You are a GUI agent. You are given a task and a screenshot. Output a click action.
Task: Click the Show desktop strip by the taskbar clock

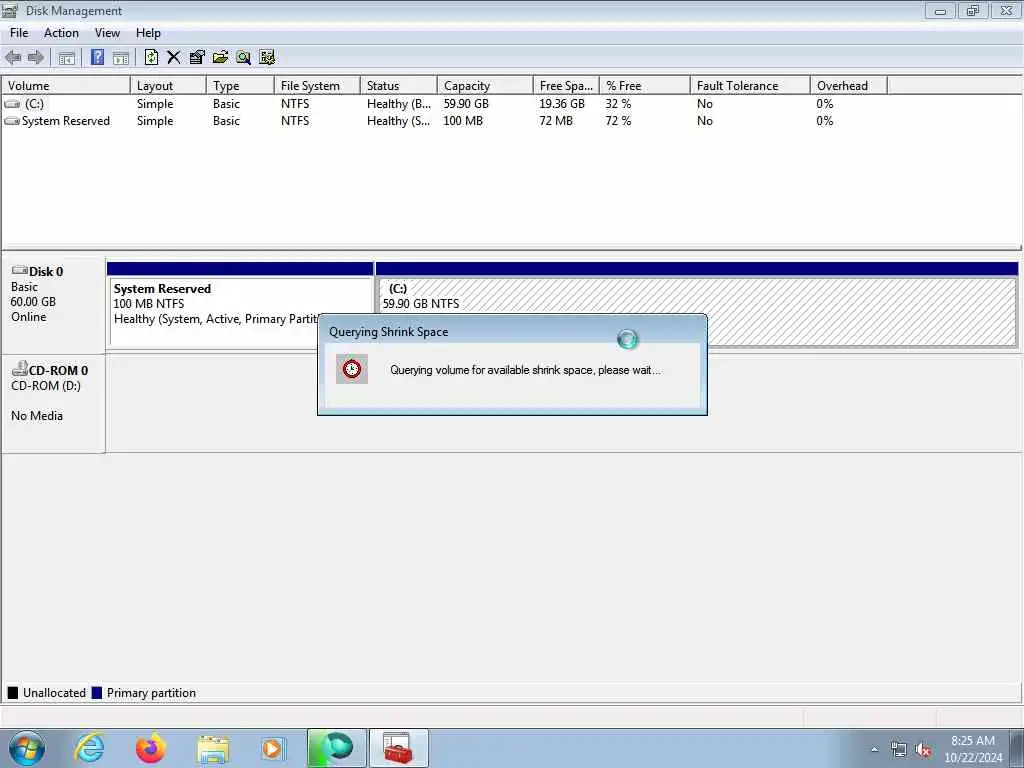pos(1017,748)
